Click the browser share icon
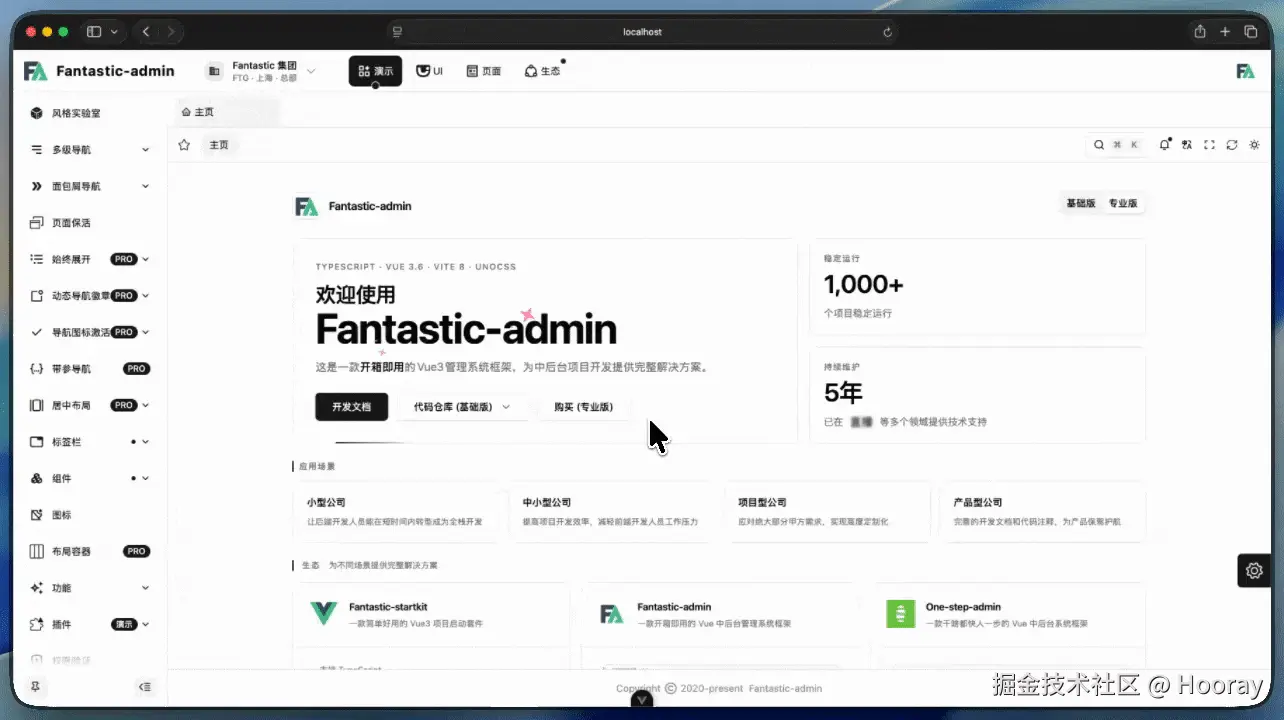 pyautogui.click(x=1200, y=32)
